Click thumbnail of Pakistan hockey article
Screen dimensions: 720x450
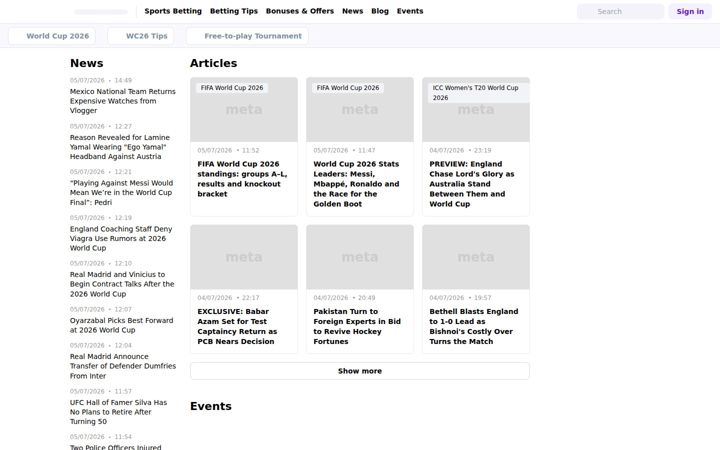360,257
